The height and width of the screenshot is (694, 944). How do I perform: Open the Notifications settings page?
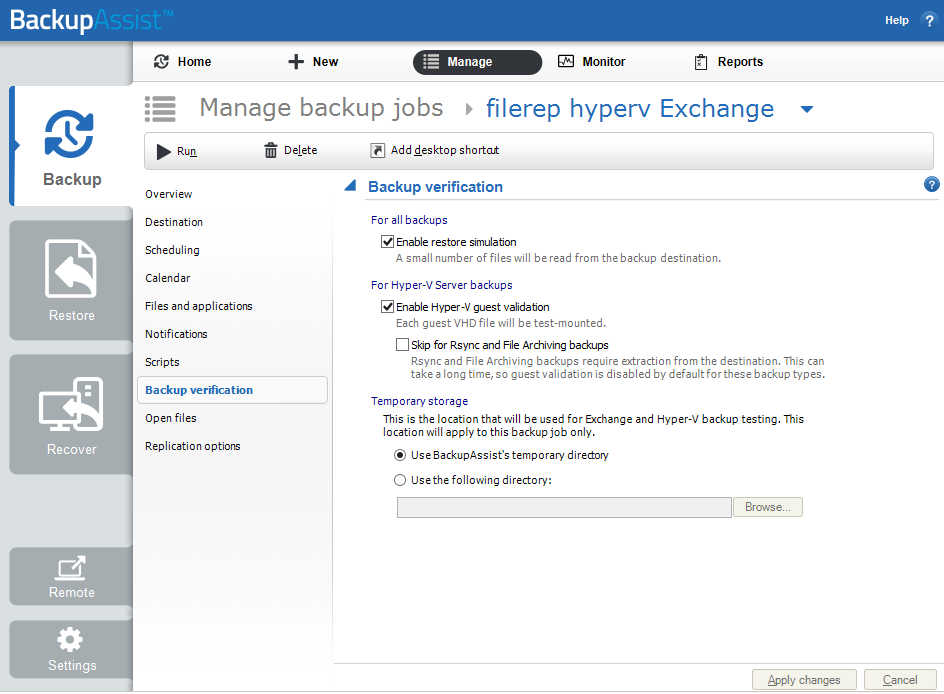(176, 334)
